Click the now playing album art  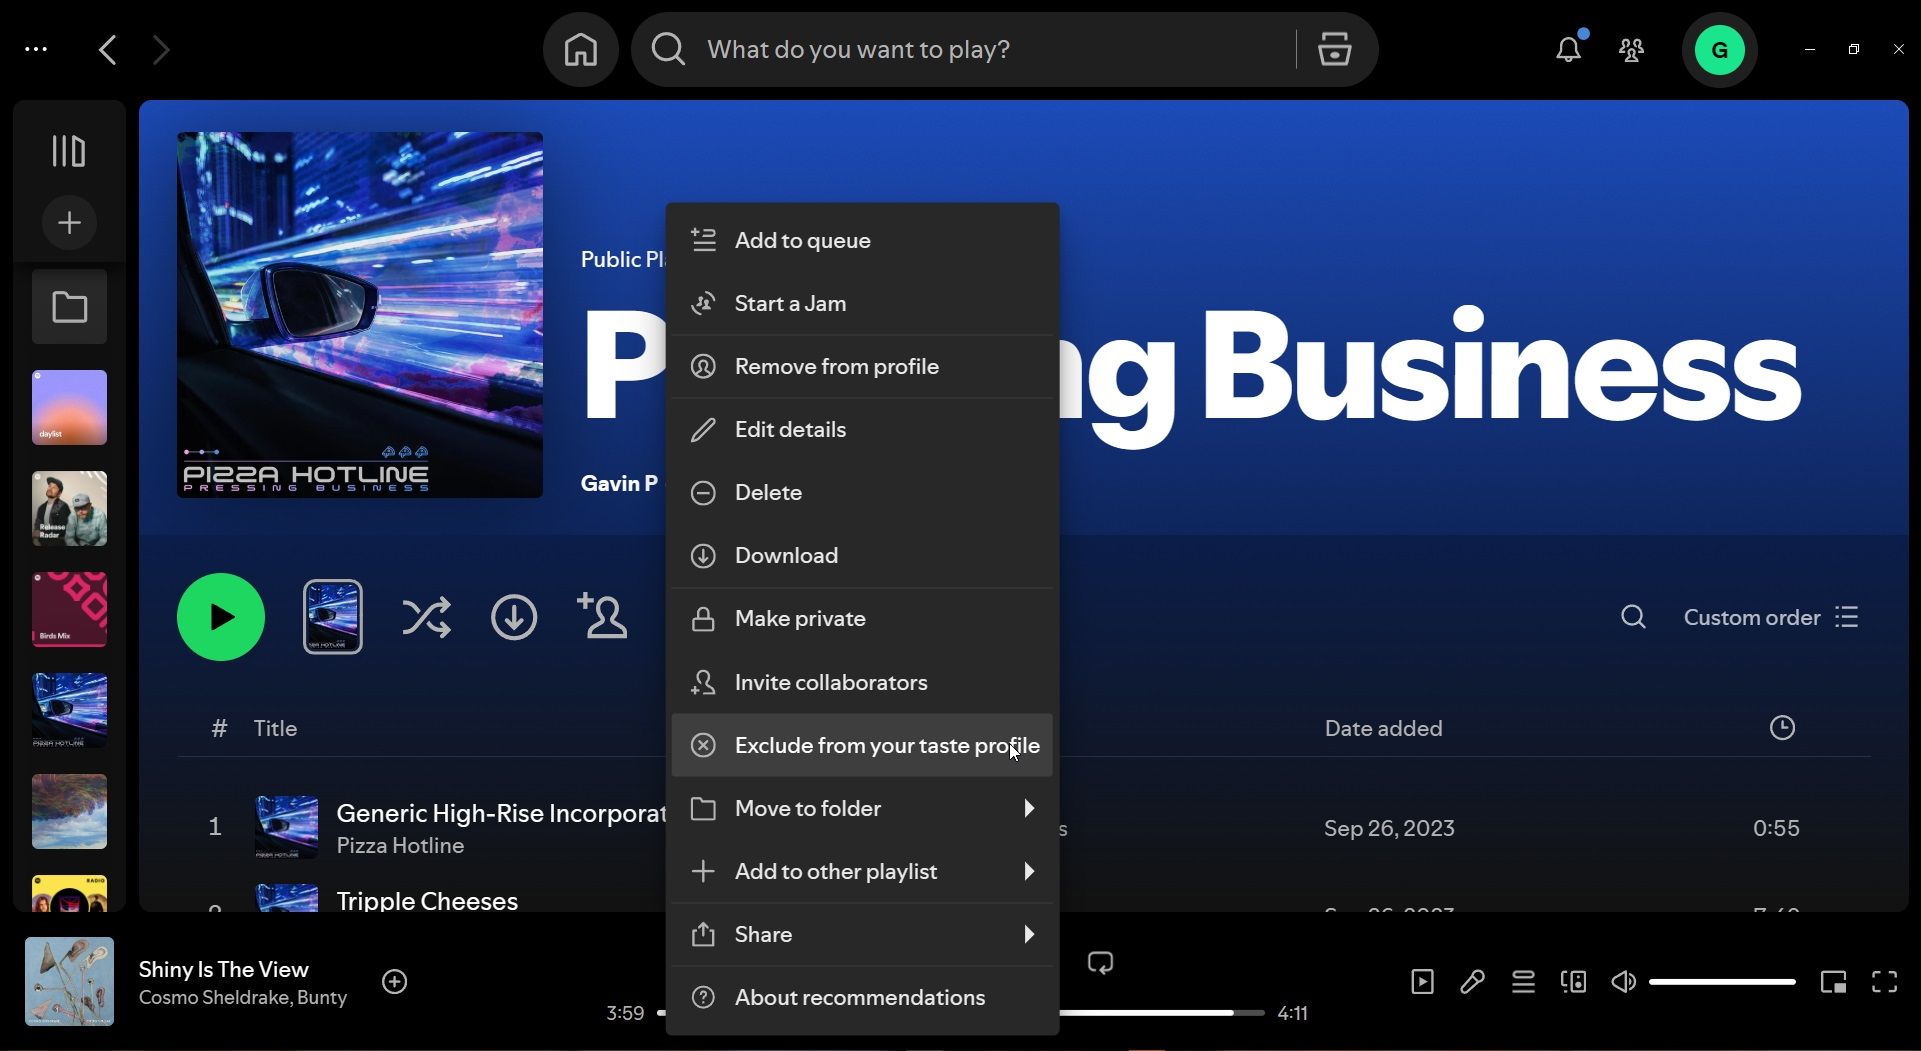pyautogui.click(x=69, y=982)
